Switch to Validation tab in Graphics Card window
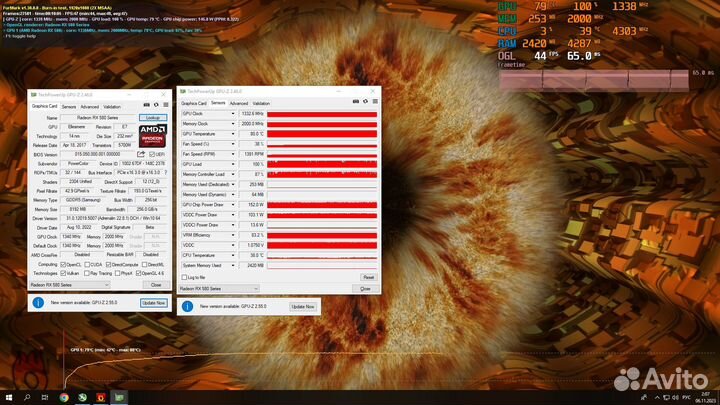The image size is (720, 405). point(112,107)
